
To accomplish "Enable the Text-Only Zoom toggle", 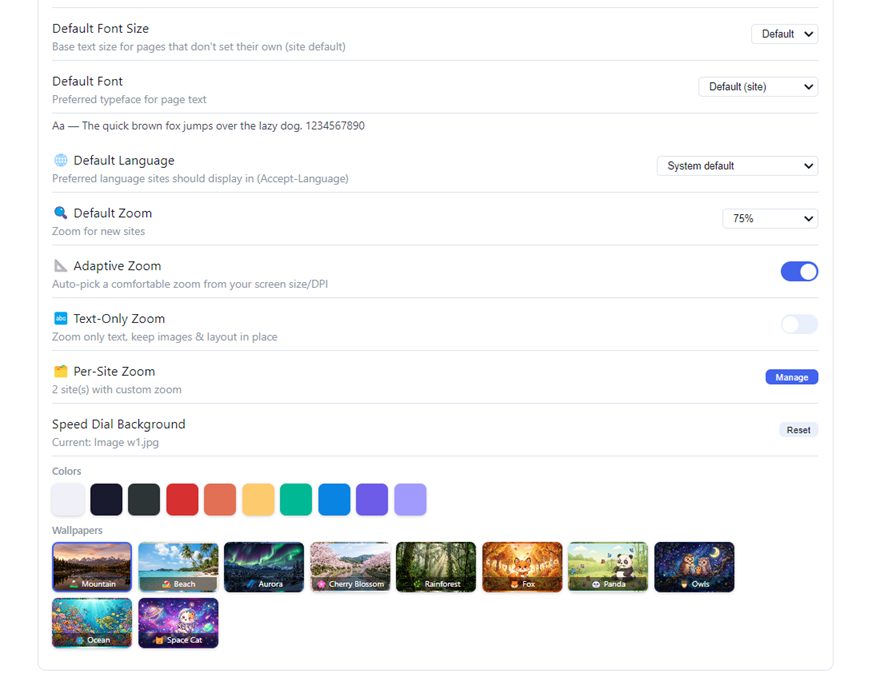I will pyautogui.click(x=799, y=324).
